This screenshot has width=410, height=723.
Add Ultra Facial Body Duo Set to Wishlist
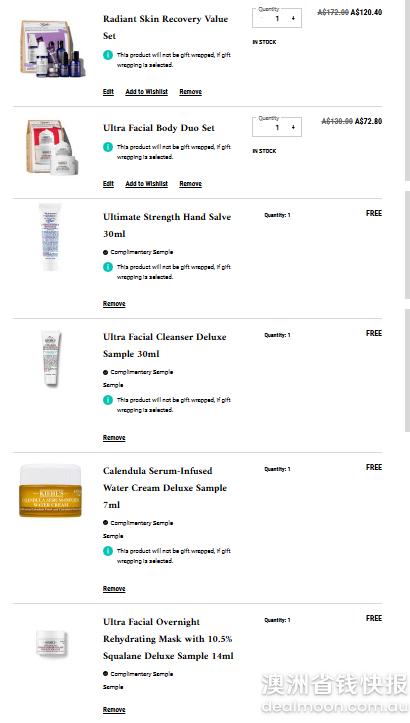[x=146, y=184]
